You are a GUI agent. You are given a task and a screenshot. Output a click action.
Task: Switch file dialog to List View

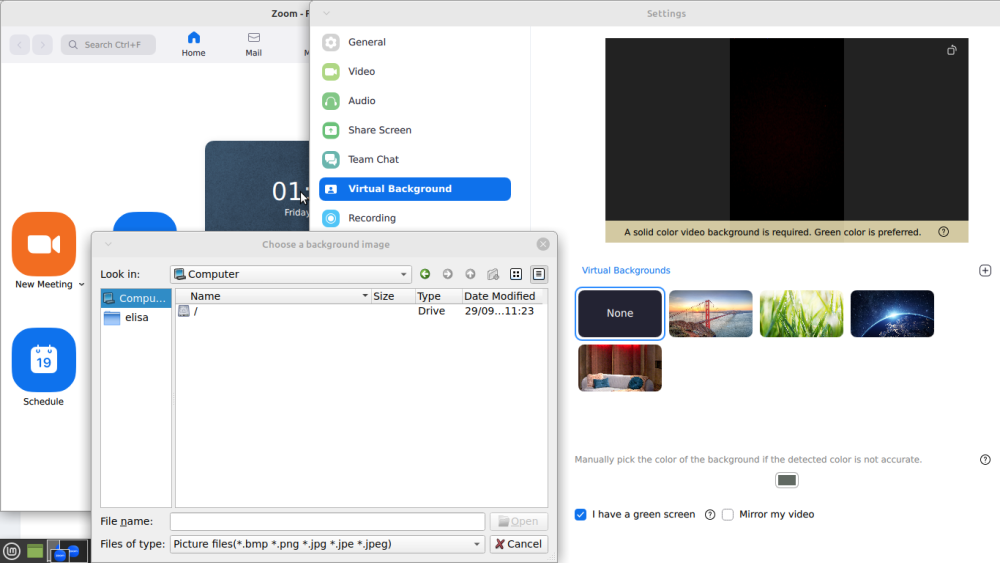pos(516,274)
